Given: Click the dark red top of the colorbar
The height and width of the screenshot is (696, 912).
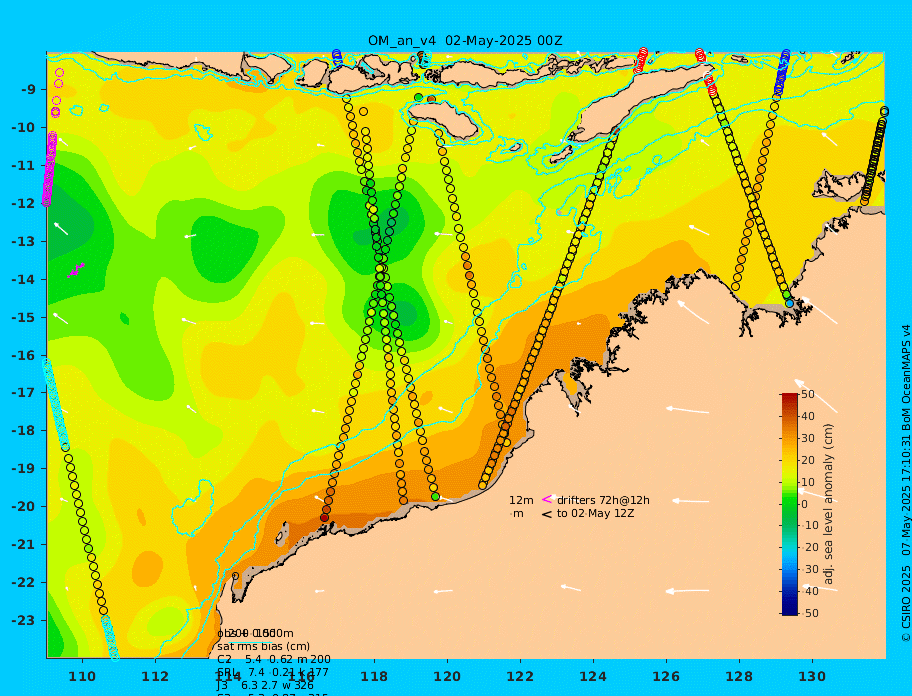Looking at the screenshot, I should pyautogui.click(x=790, y=398).
